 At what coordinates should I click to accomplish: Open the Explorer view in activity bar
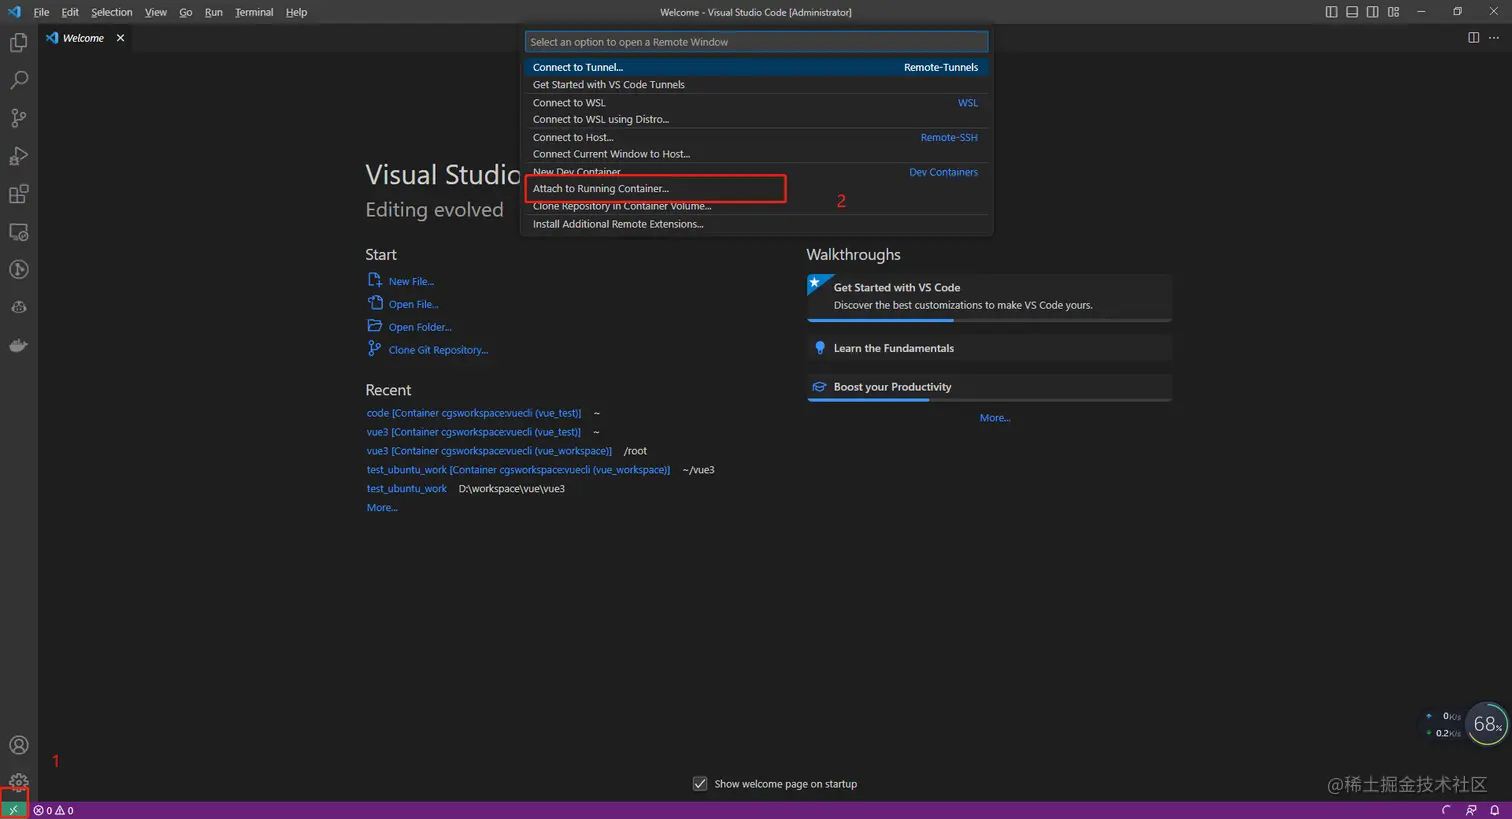[x=18, y=42]
